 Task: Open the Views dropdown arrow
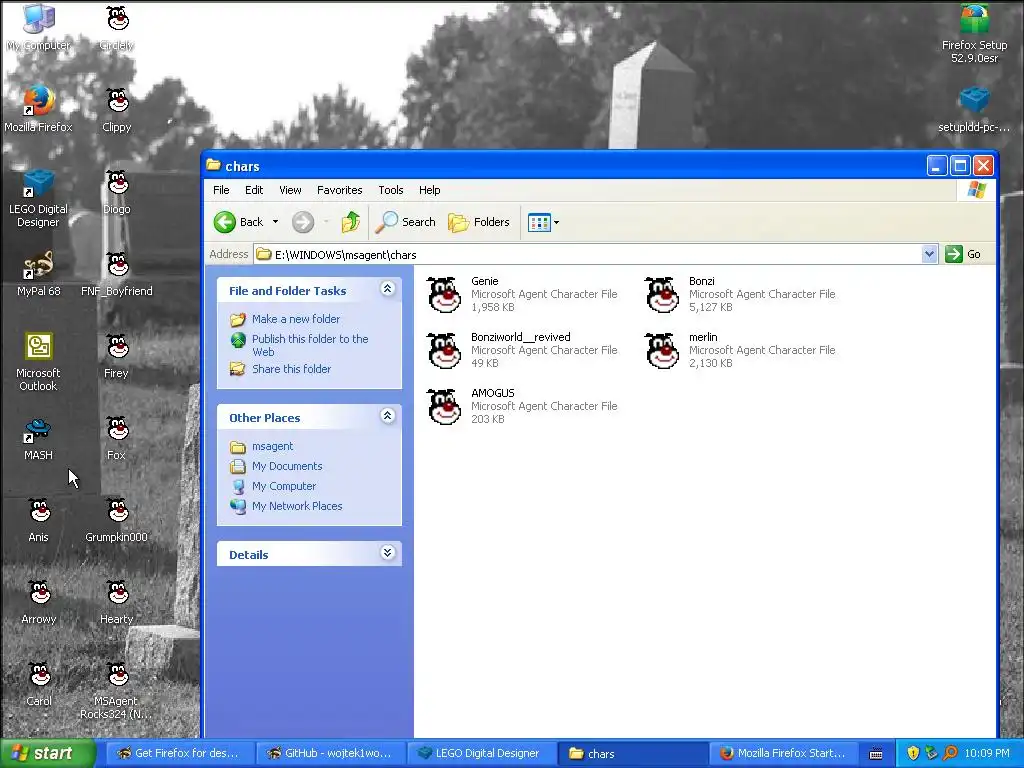click(556, 223)
